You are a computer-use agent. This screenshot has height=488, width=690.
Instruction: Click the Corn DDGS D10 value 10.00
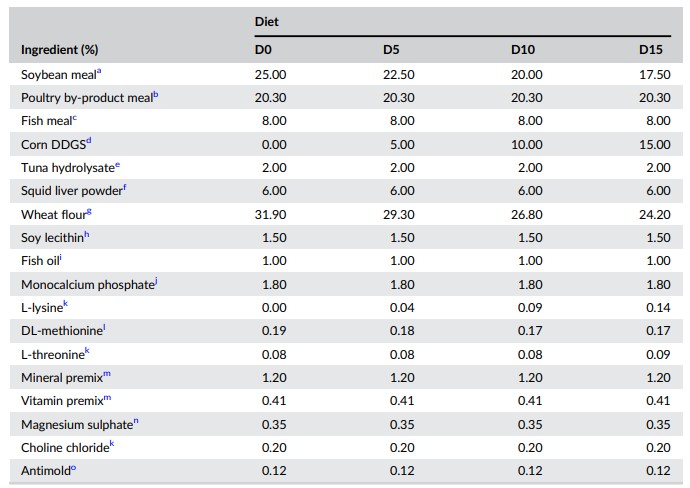click(526, 145)
